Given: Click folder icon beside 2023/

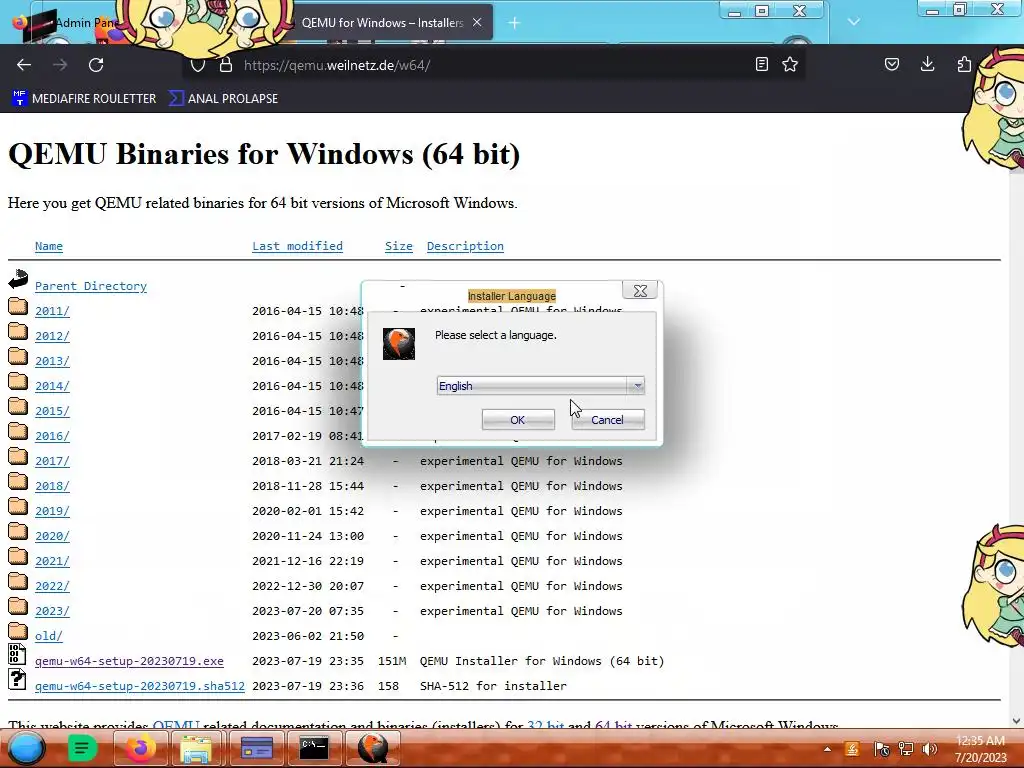Looking at the screenshot, I should (x=18, y=606).
